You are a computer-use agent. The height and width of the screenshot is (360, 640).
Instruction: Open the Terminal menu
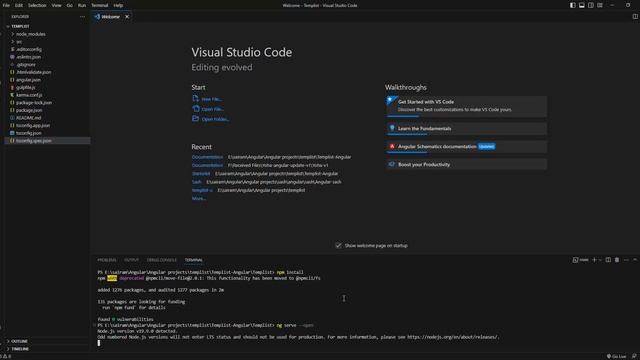pyautogui.click(x=100, y=5)
